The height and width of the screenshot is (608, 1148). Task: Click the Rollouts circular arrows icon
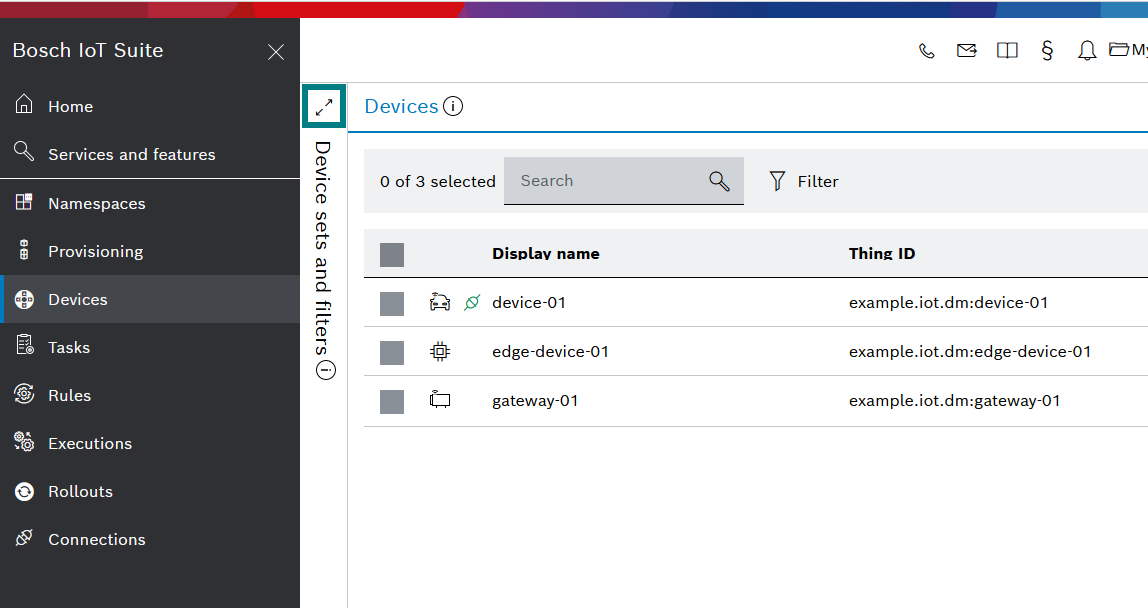point(24,491)
